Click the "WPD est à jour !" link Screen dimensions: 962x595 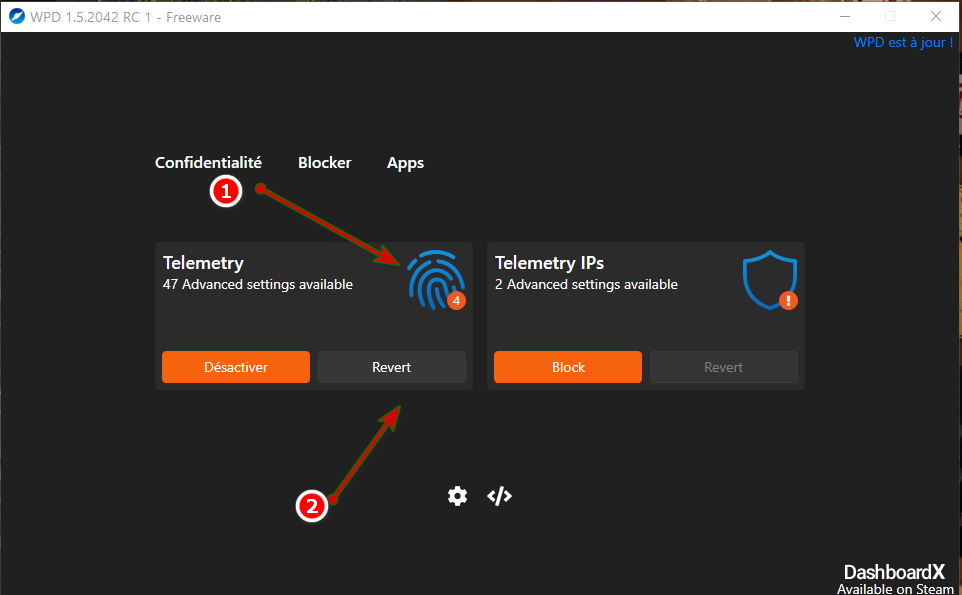pyautogui.click(x=902, y=43)
